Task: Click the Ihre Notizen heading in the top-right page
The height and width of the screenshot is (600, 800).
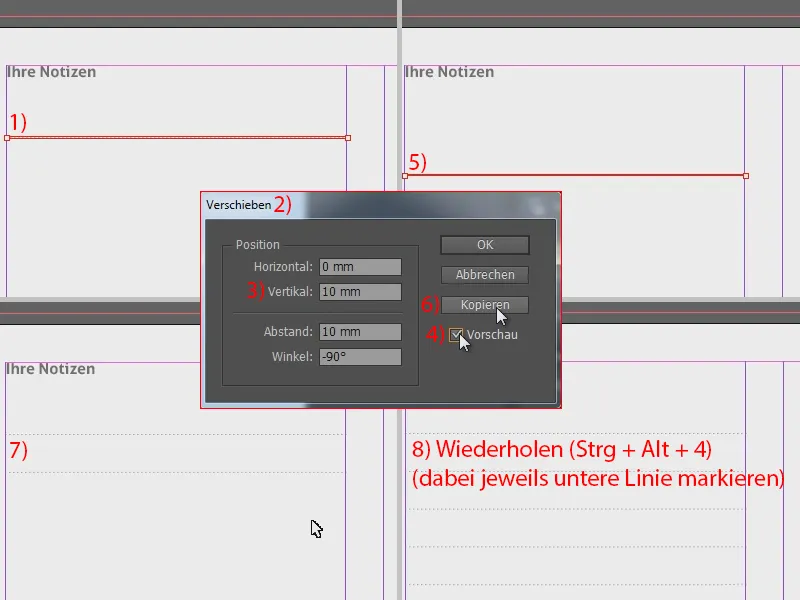Action: click(449, 72)
